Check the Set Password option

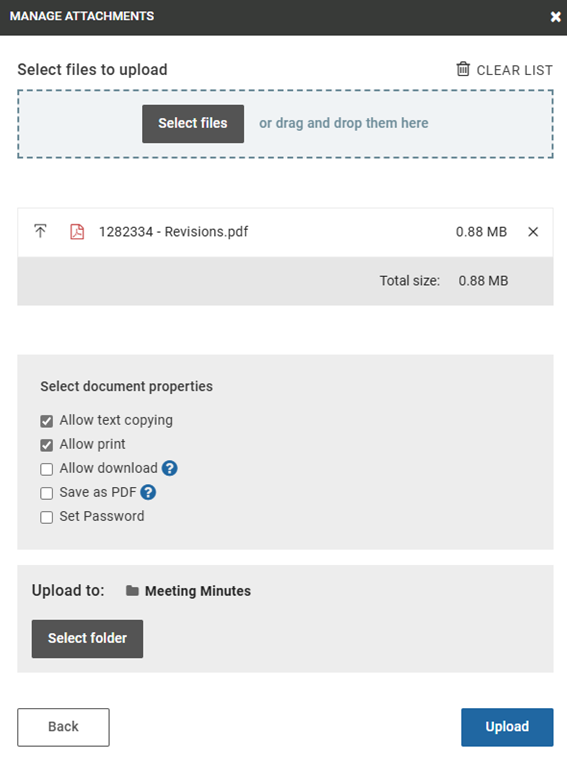47,517
